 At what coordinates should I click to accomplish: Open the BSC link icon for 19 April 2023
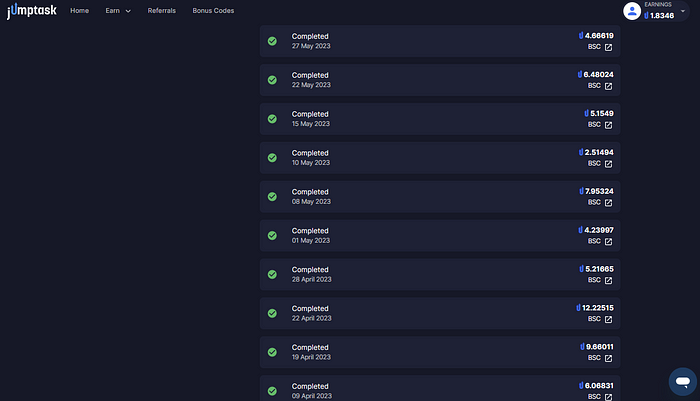[608, 358]
